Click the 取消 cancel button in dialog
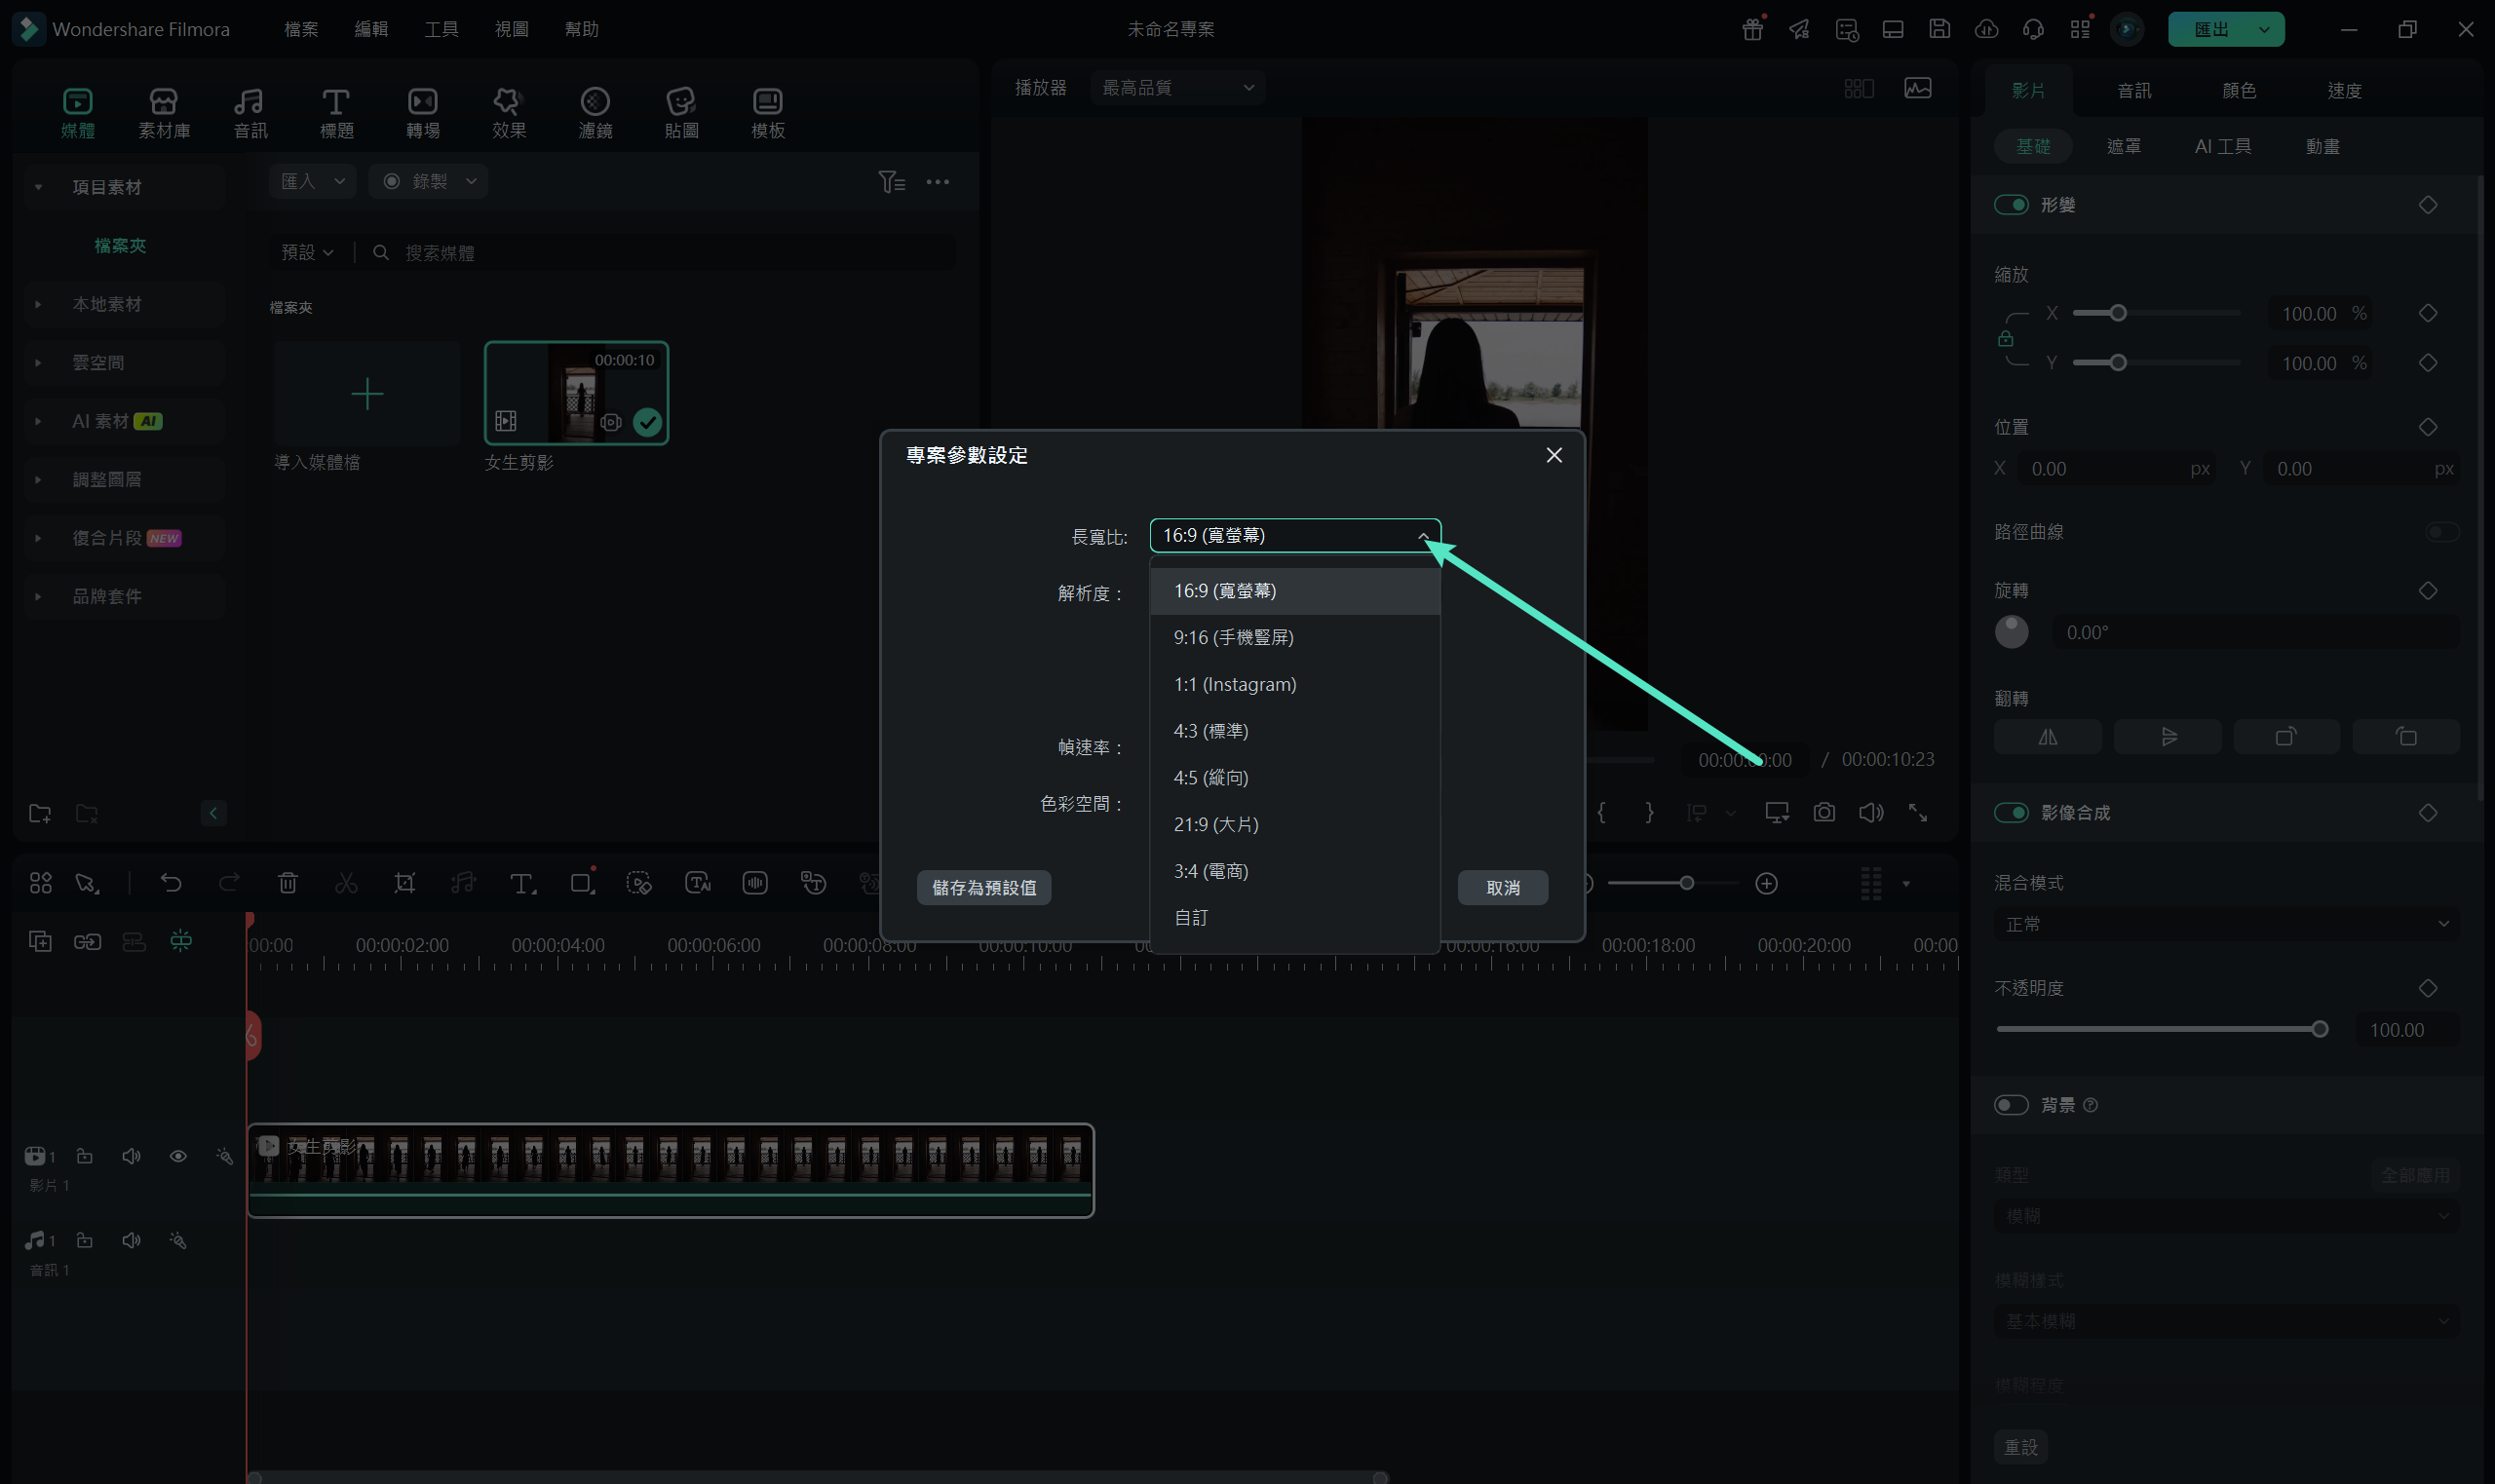 pos(1503,888)
